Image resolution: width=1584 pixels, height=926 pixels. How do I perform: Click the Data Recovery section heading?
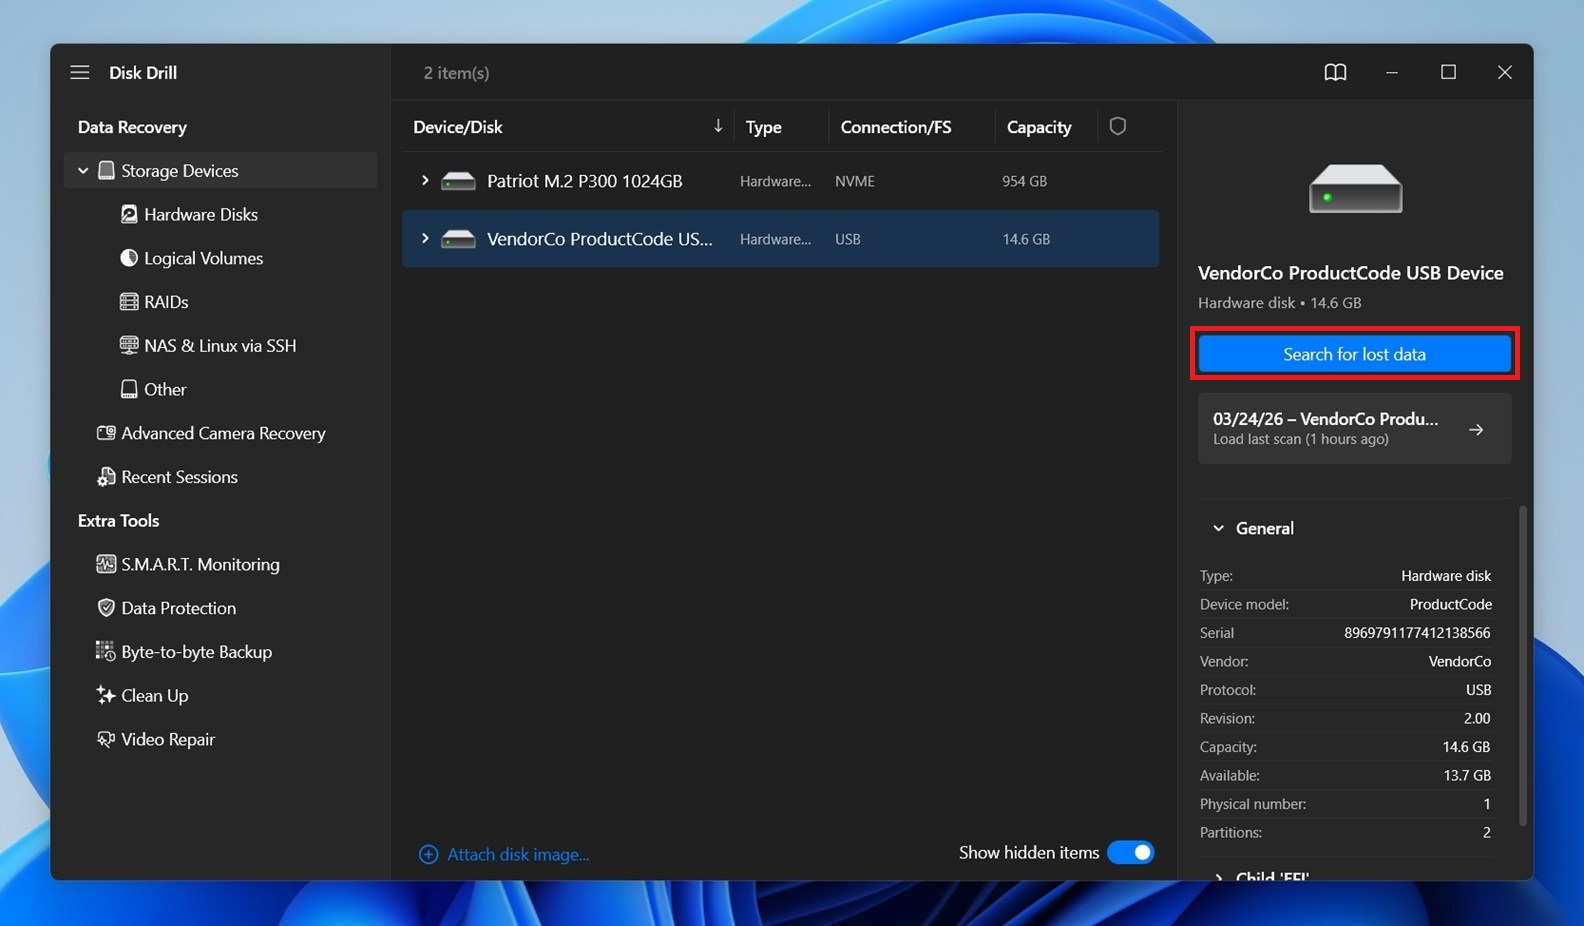pyautogui.click(x=132, y=127)
